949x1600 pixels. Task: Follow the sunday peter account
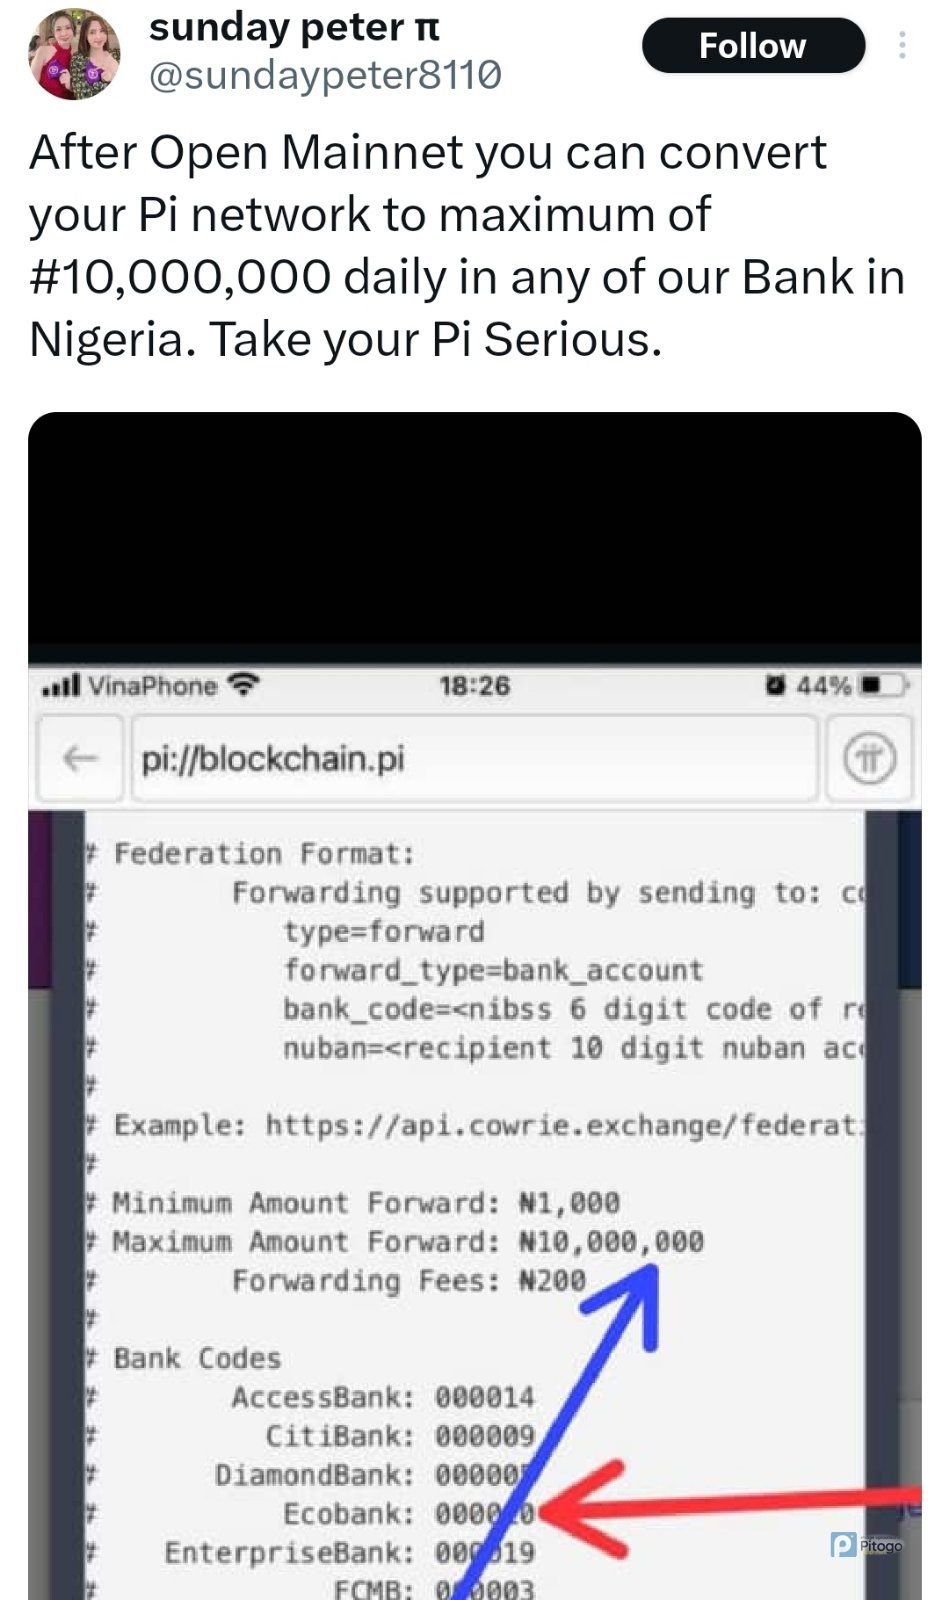(753, 46)
